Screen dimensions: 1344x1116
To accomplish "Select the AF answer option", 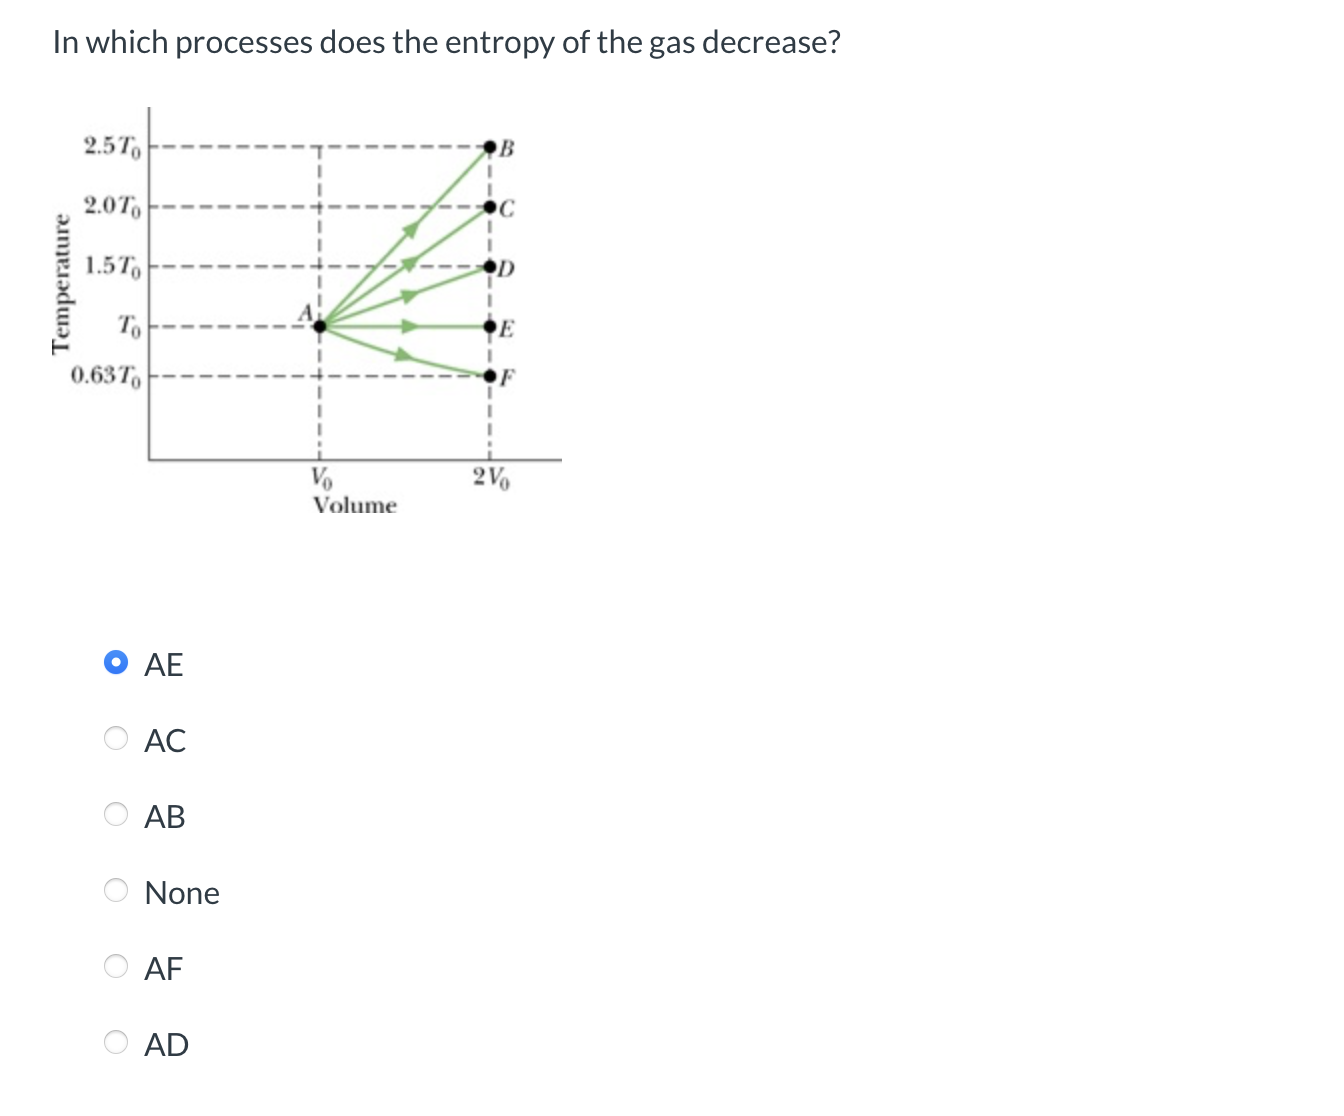I will pyautogui.click(x=116, y=966).
